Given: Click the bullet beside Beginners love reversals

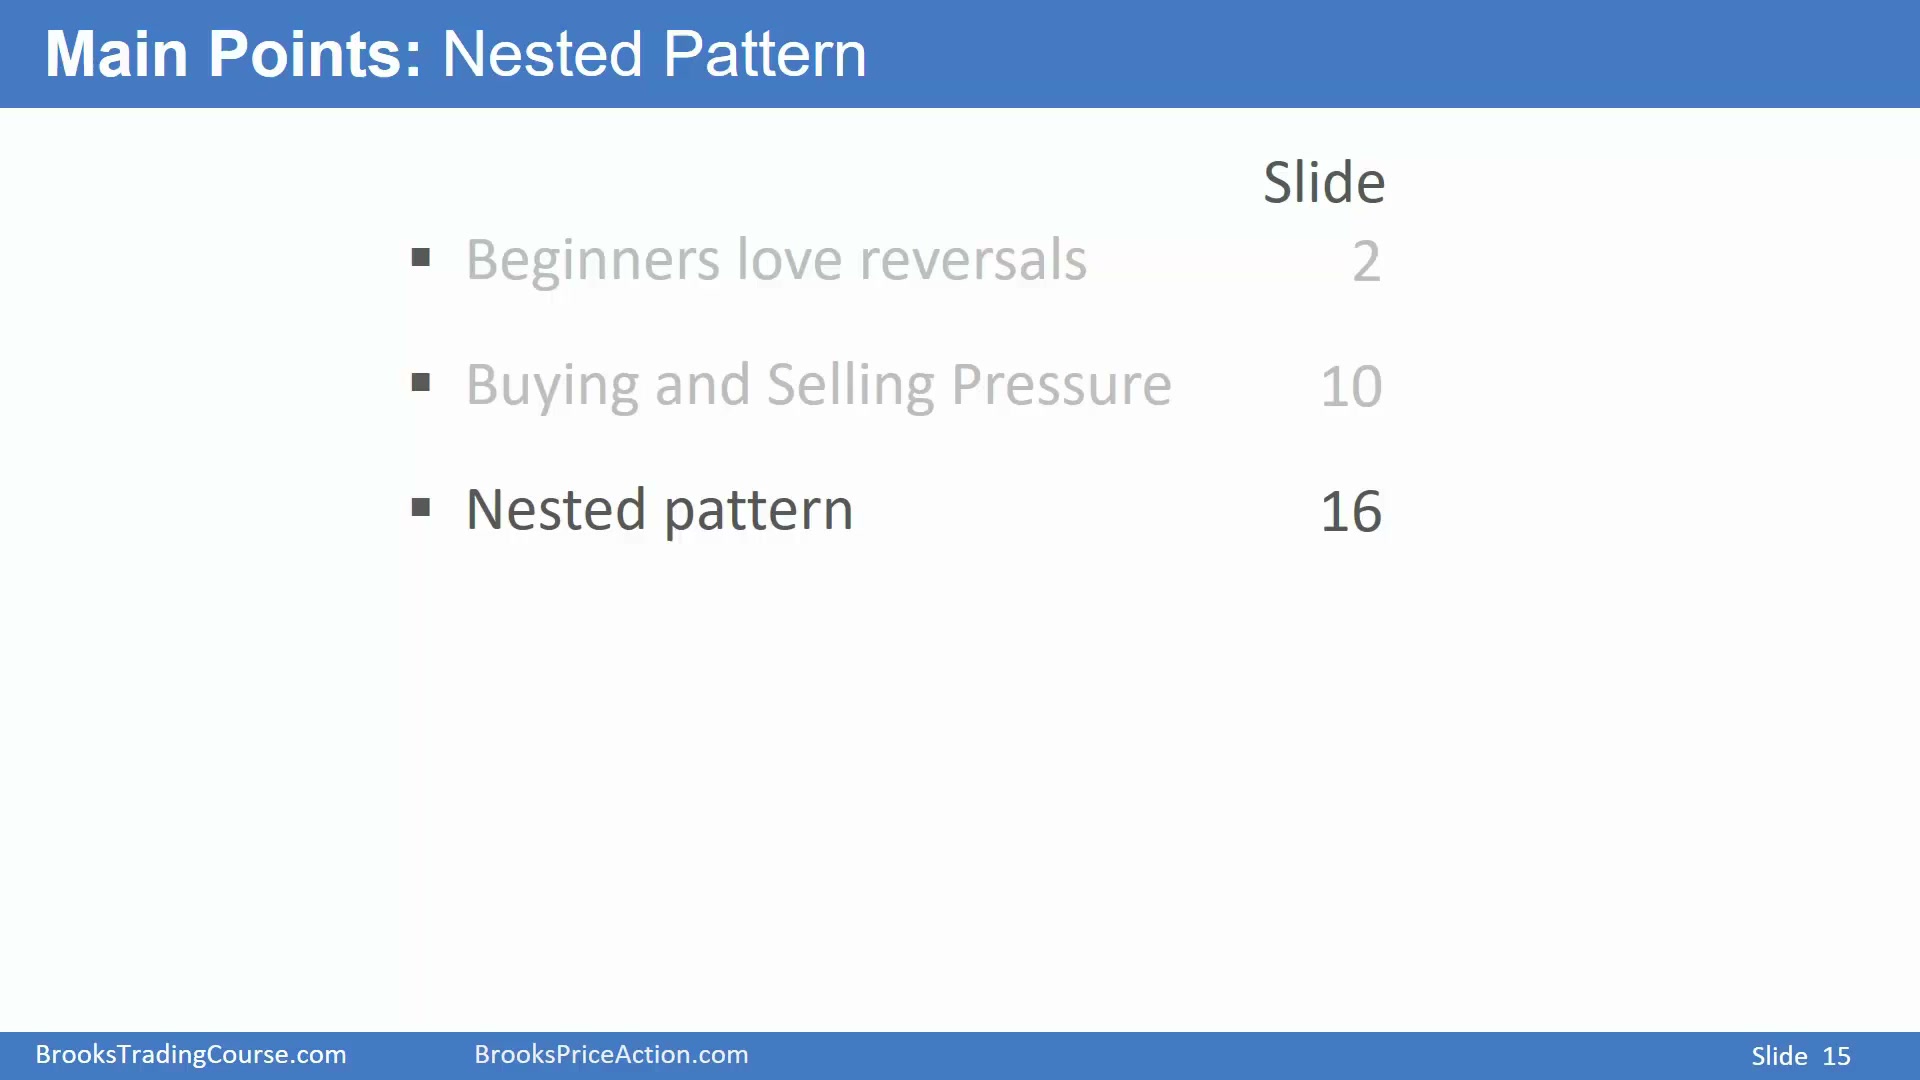Looking at the screenshot, I should click(x=421, y=258).
